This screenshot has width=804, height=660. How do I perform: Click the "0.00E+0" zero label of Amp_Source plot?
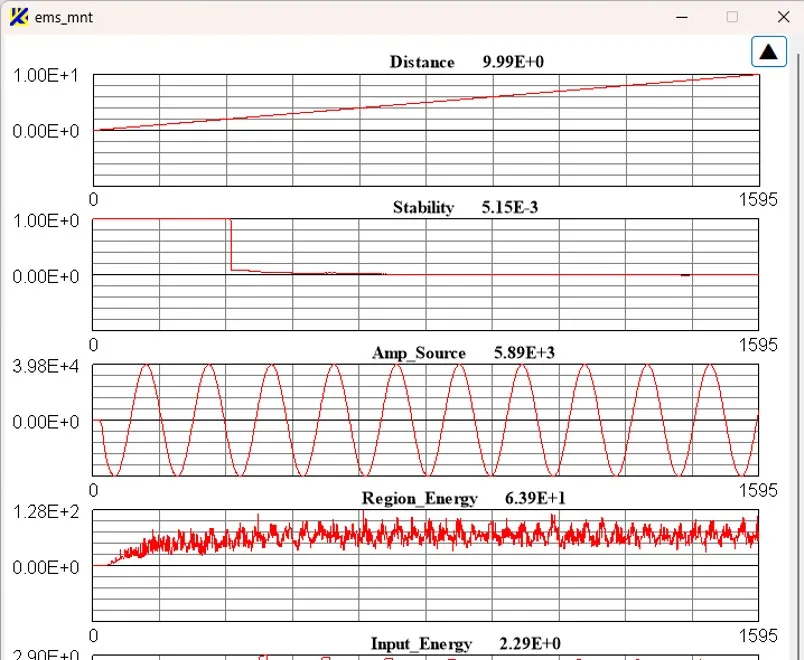click(x=46, y=423)
